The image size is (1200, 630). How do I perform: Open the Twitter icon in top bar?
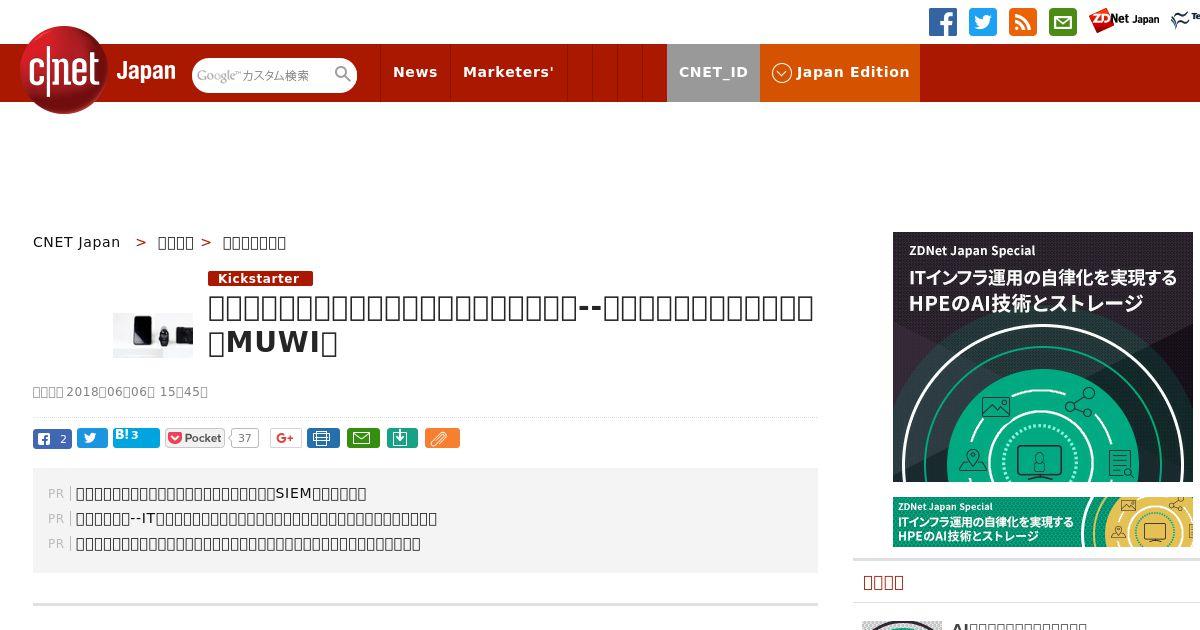tap(983, 22)
